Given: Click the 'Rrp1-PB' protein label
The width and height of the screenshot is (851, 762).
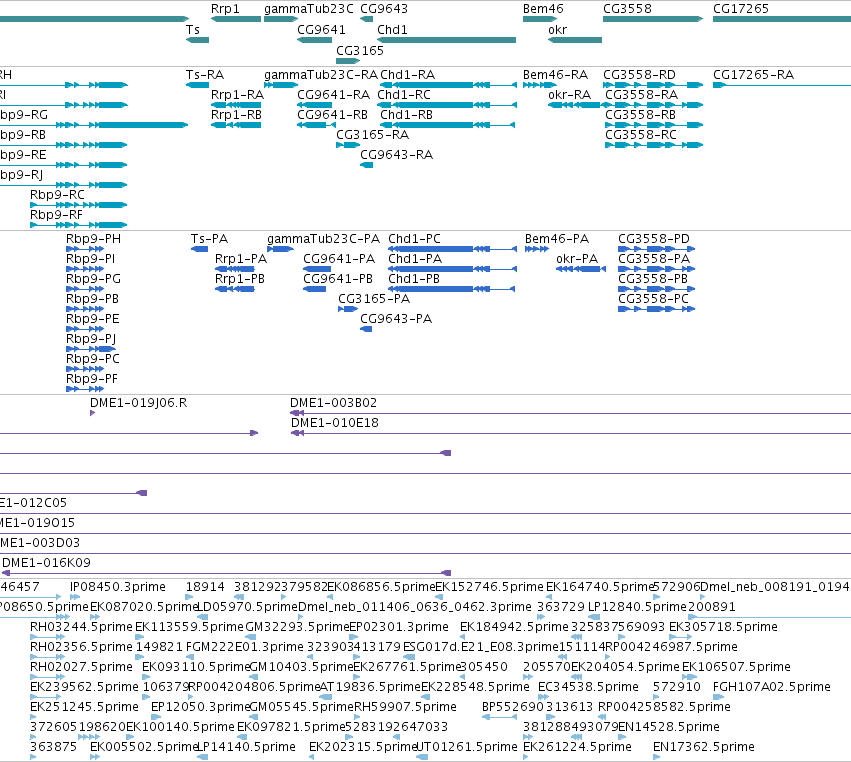Looking at the screenshot, I should coord(240,280).
